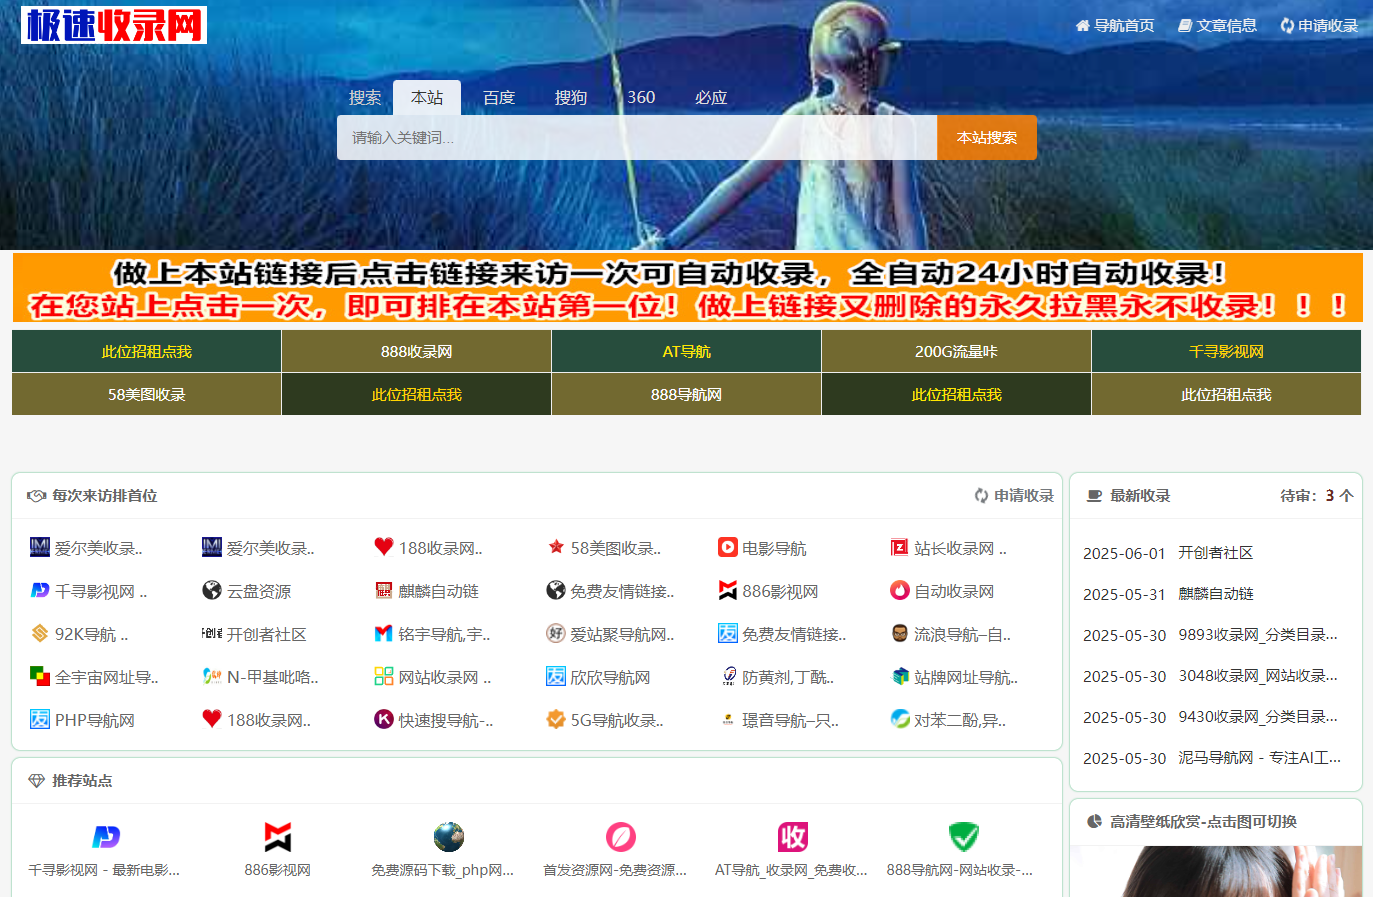
Task: Open the orange auto-inclusion banner ad
Action: pos(687,288)
